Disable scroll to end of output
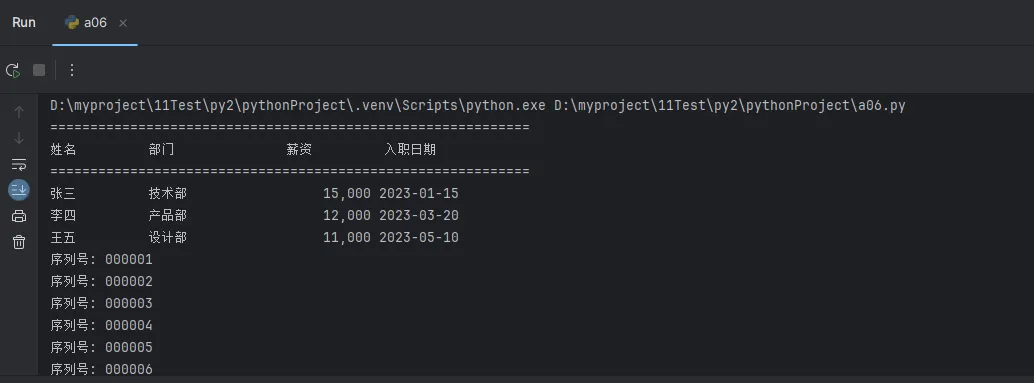 coord(19,190)
